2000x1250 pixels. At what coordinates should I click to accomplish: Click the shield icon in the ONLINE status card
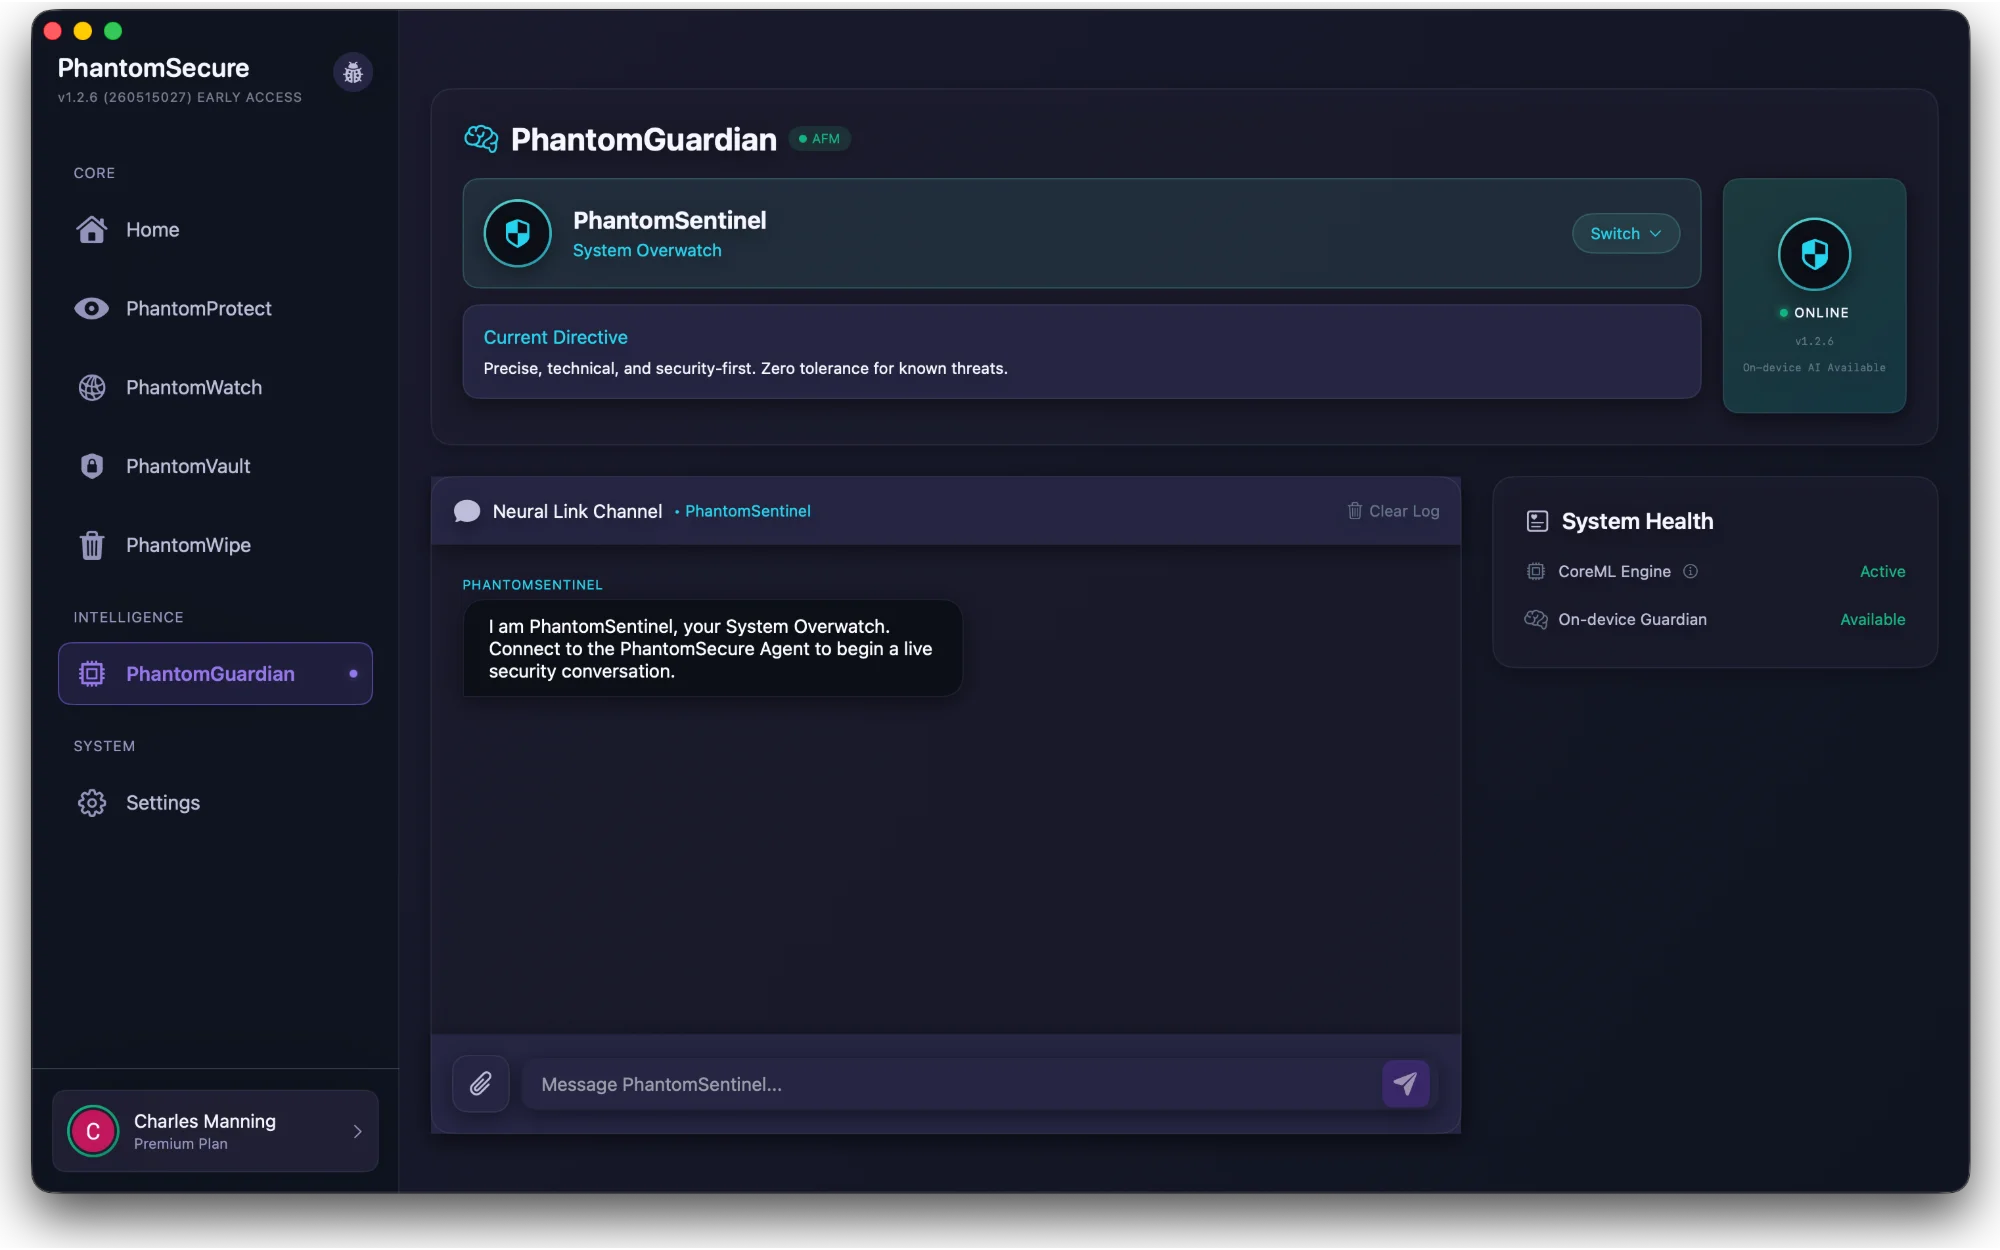(1814, 254)
